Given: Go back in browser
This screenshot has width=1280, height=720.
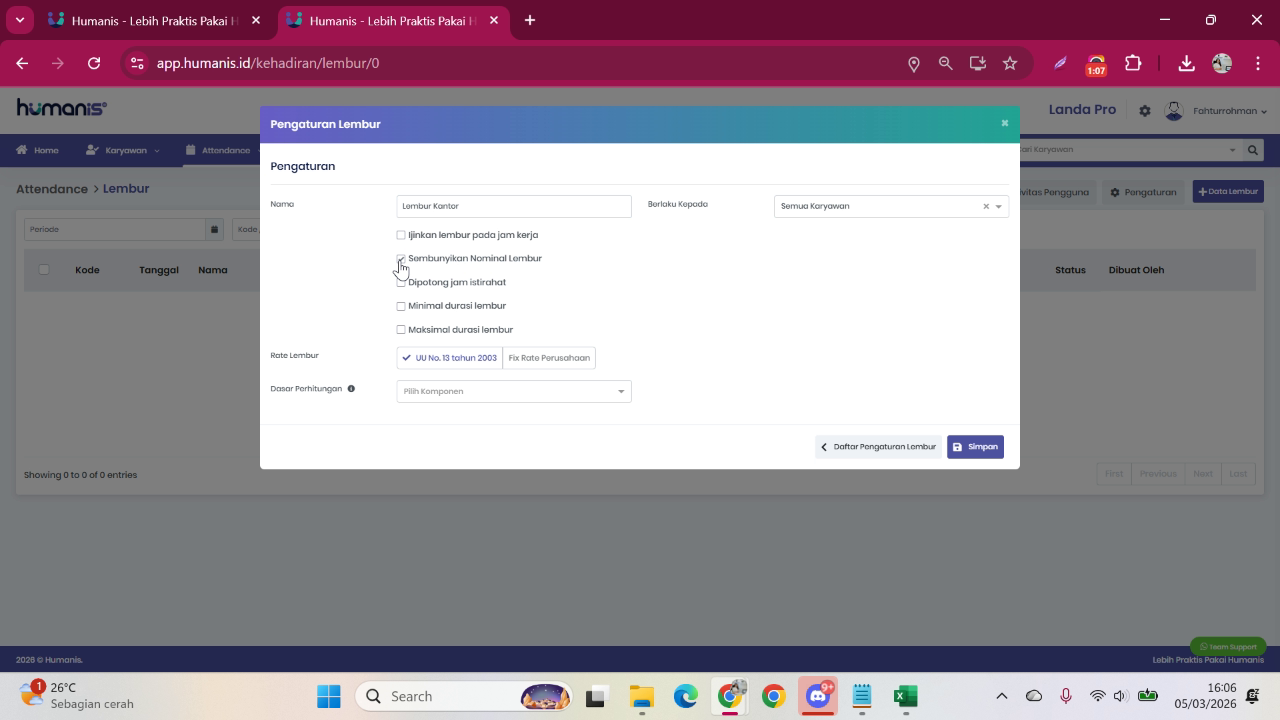Looking at the screenshot, I should tap(22, 63).
